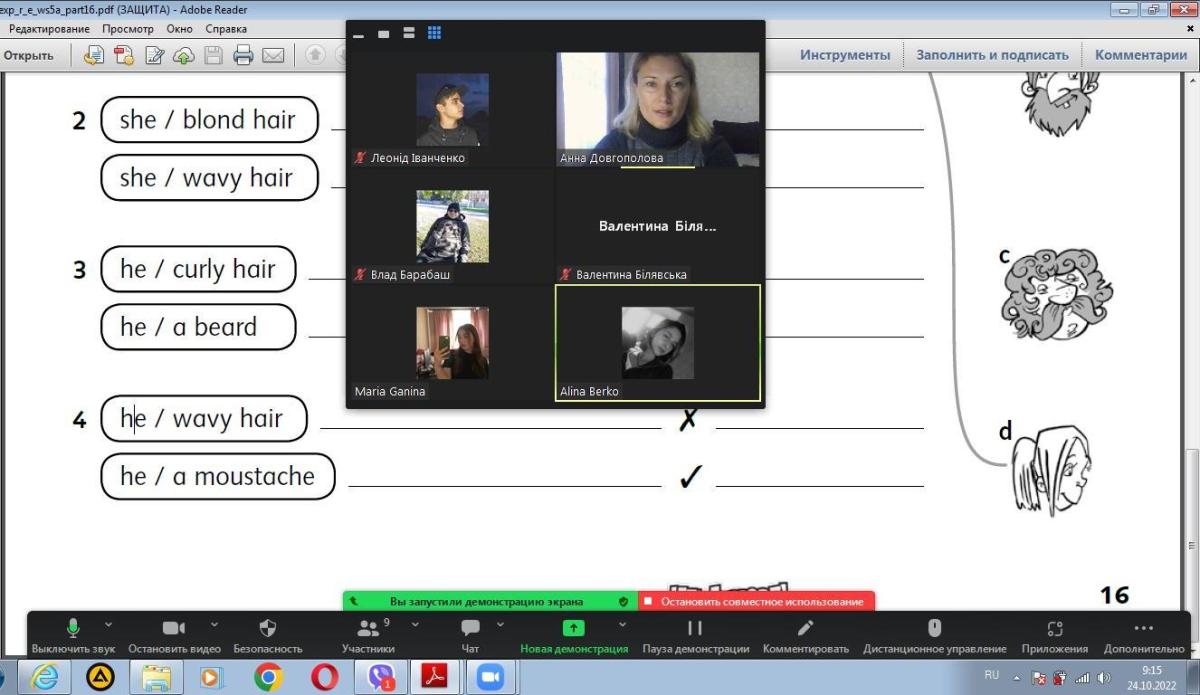Image resolution: width=1200 pixels, height=695 pixels.
Task: Open Zoom from the taskbar
Action: pos(491,678)
